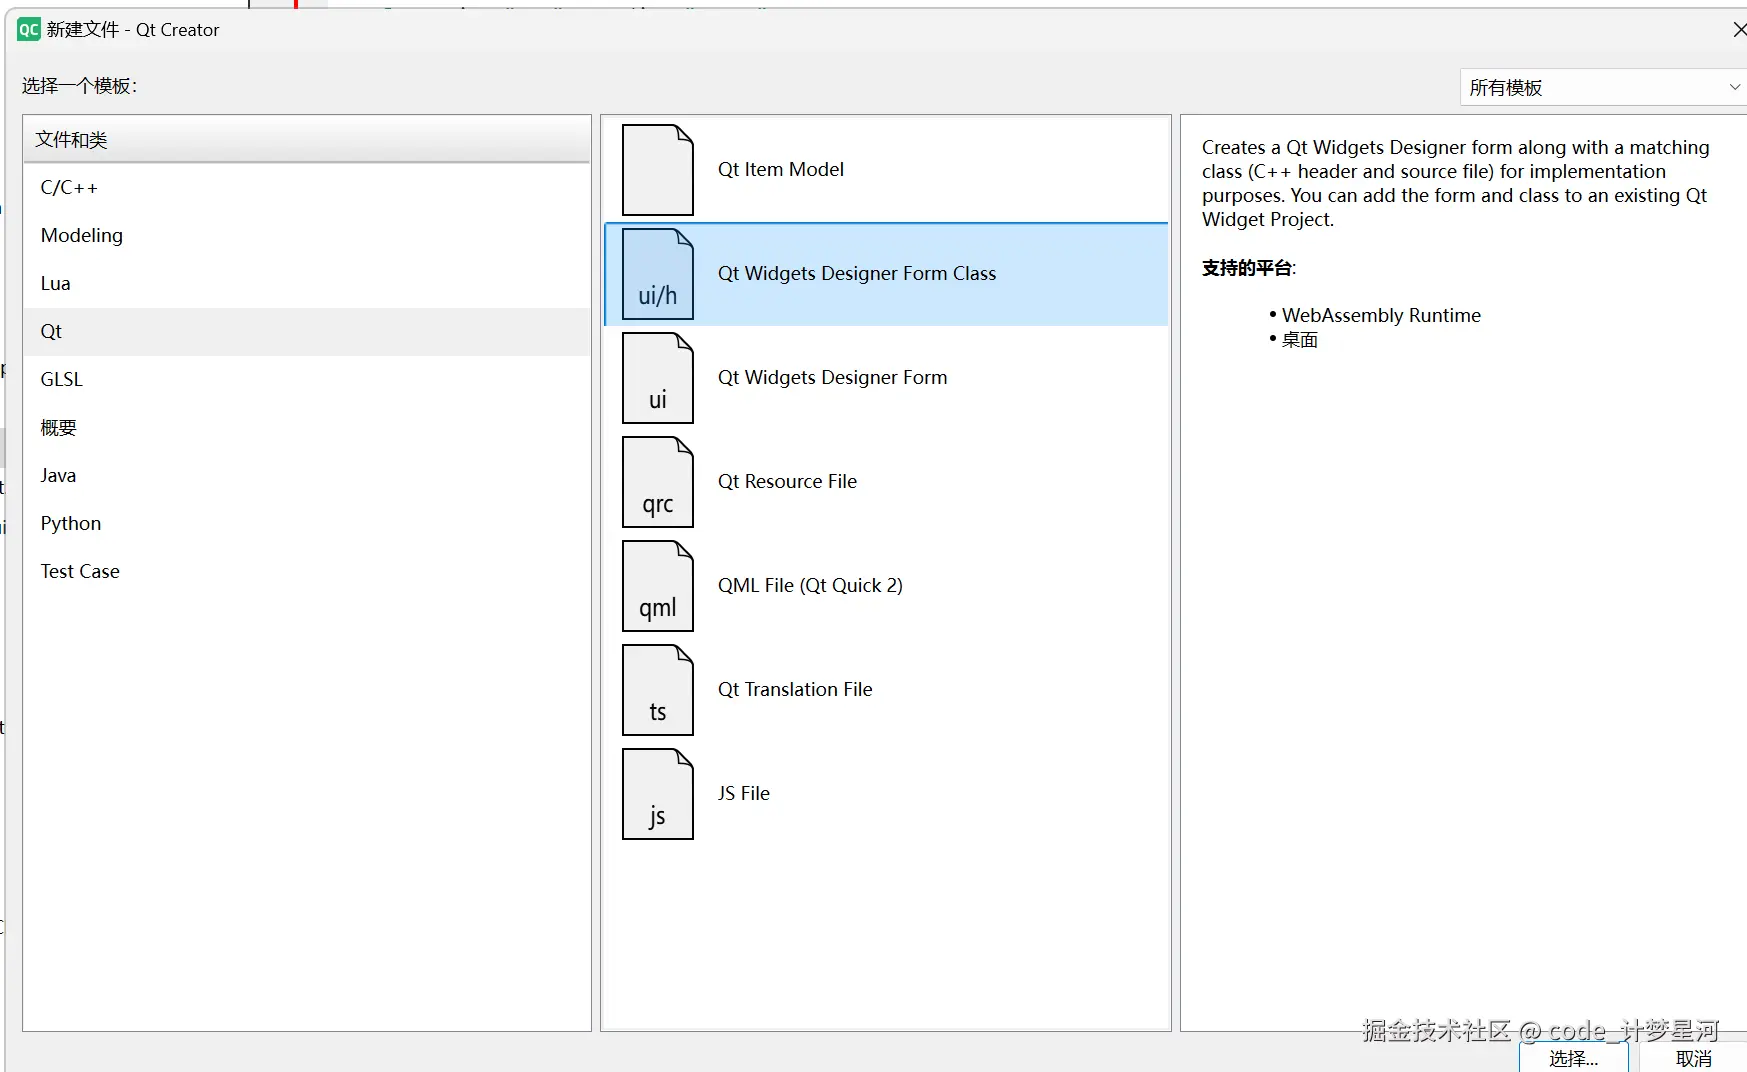Click the qrc Resource File icon

[657, 482]
